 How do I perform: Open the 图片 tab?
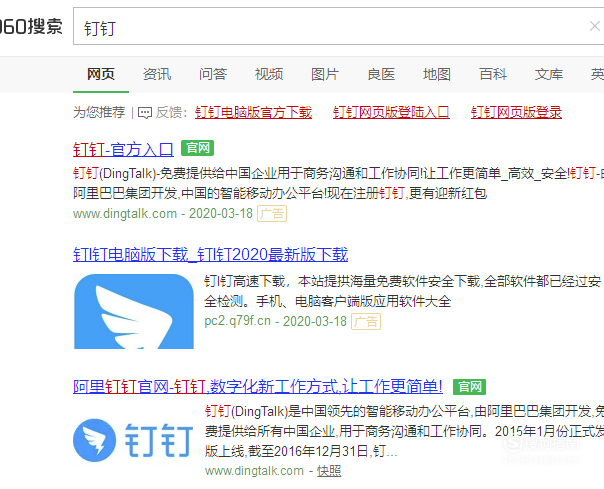pos(325,74)
